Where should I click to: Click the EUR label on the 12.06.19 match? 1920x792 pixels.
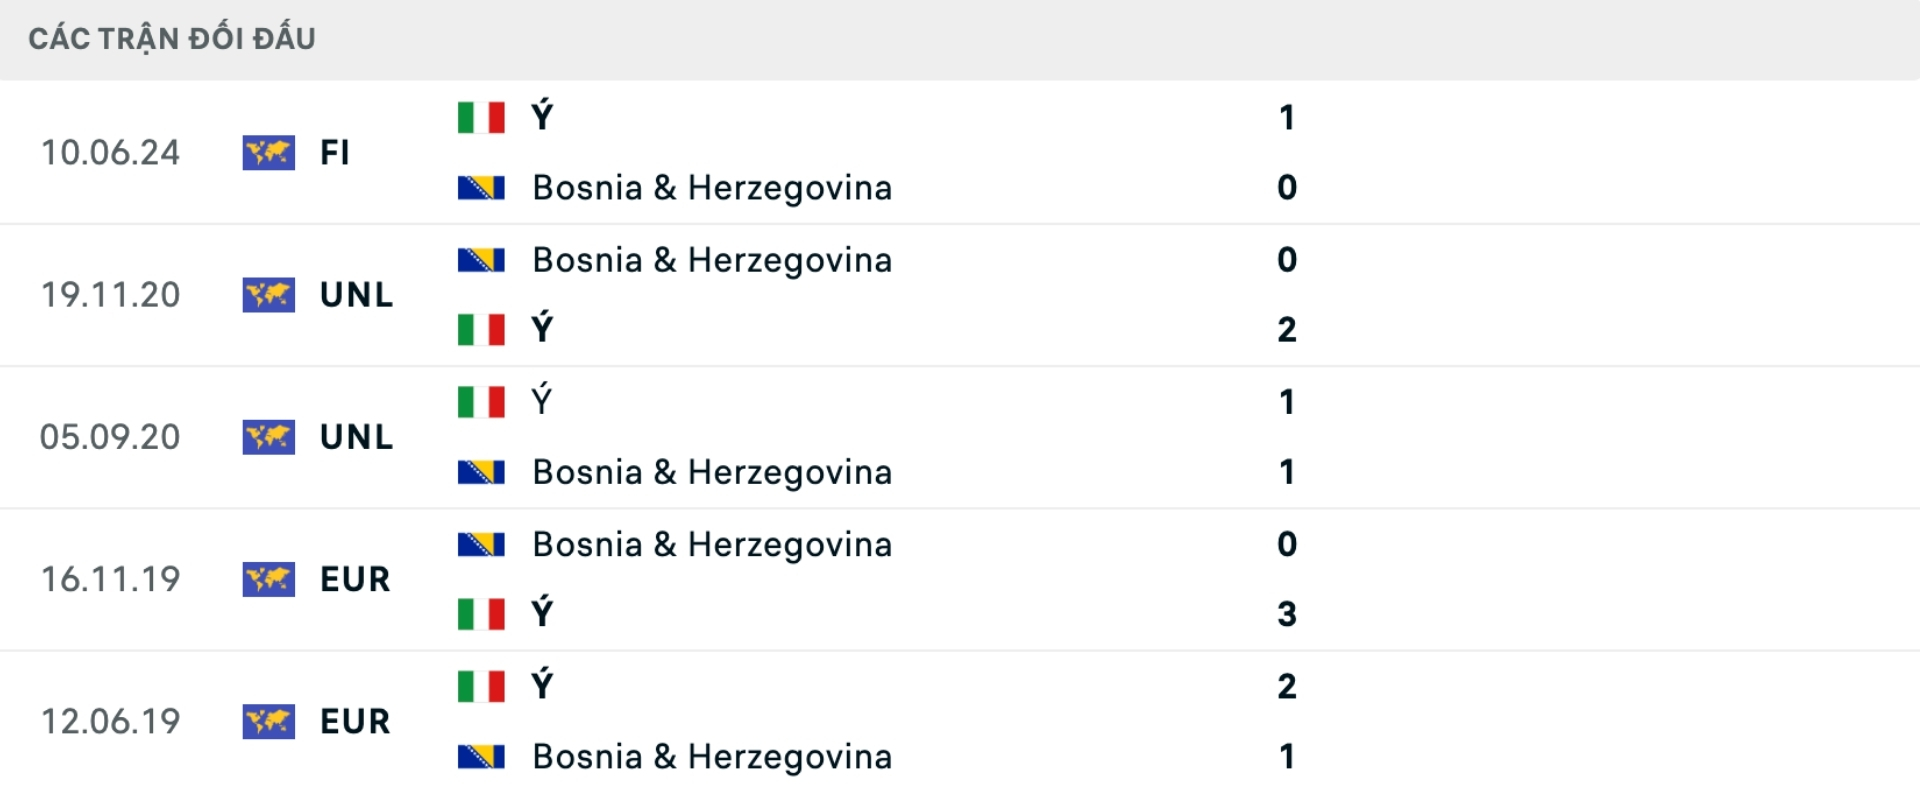tap(355, 721)
